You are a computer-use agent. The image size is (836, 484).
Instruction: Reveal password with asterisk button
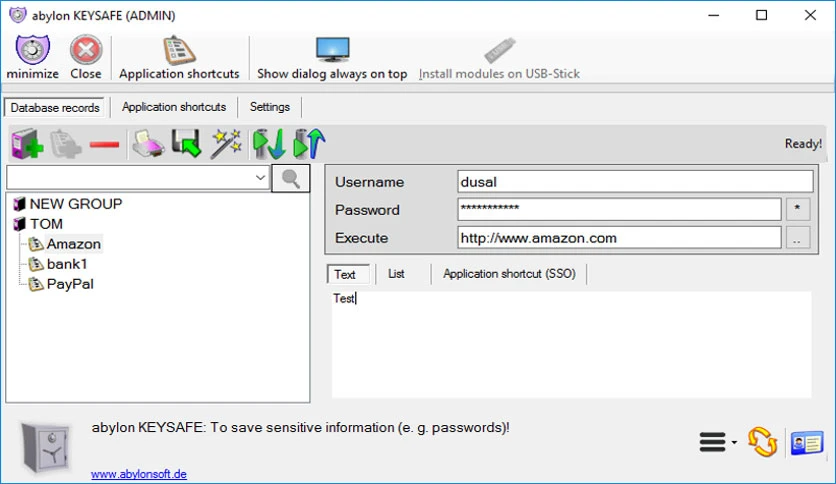(x=798, y=209)
